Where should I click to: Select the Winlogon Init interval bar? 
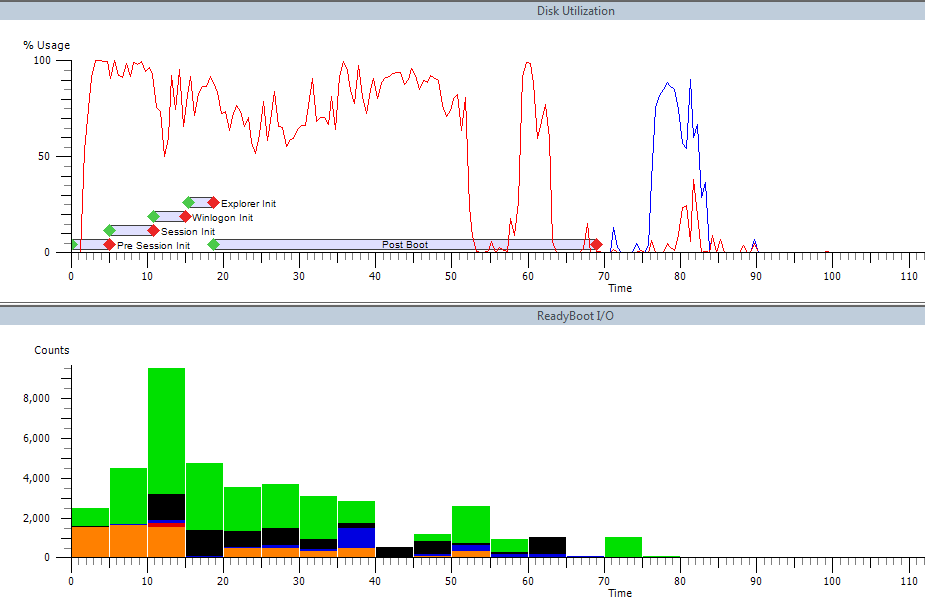pyautogui.click(x=169, y=217)
